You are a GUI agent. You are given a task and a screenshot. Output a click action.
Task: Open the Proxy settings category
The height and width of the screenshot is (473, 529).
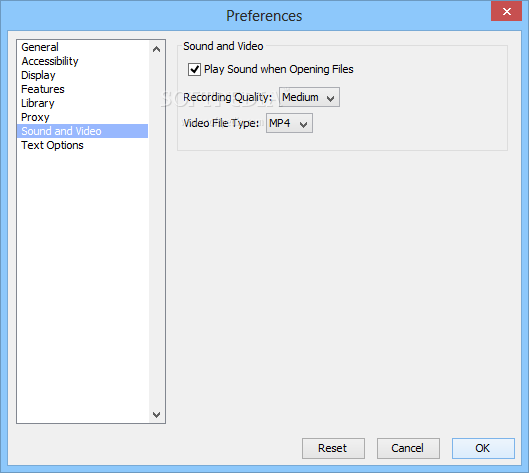coord(82,117)
